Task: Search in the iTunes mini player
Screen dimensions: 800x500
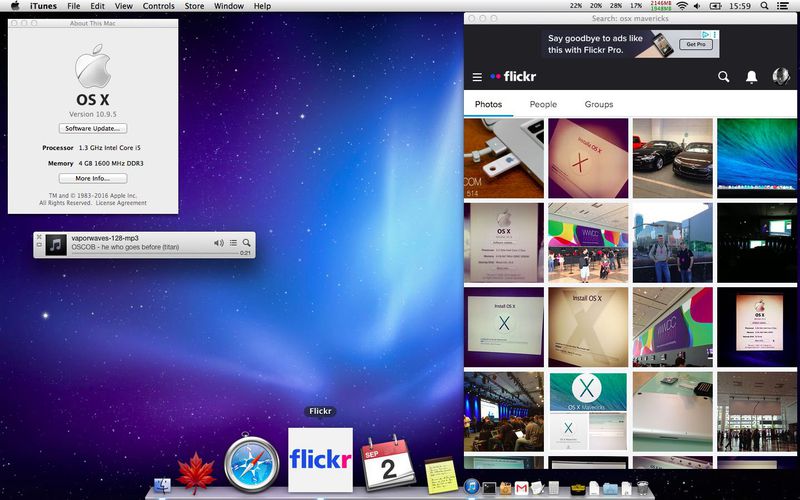Action: 246,243
